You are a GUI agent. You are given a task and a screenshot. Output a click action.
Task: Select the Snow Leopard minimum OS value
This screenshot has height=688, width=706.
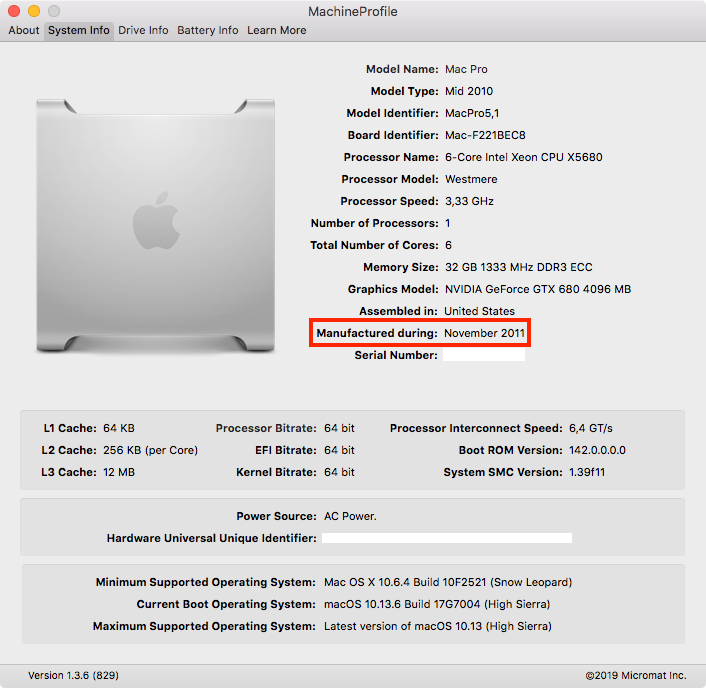pyautogui.click(x=448, y=583)
